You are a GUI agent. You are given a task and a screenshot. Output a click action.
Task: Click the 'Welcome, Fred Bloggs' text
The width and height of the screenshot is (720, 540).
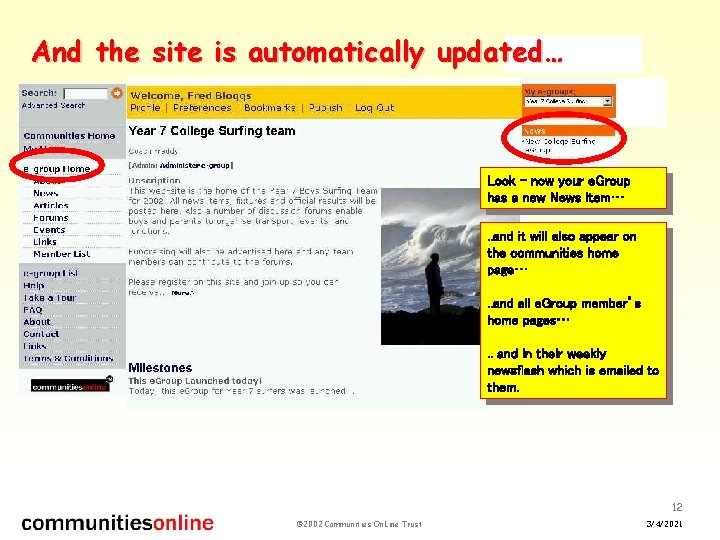click(191, 96)
